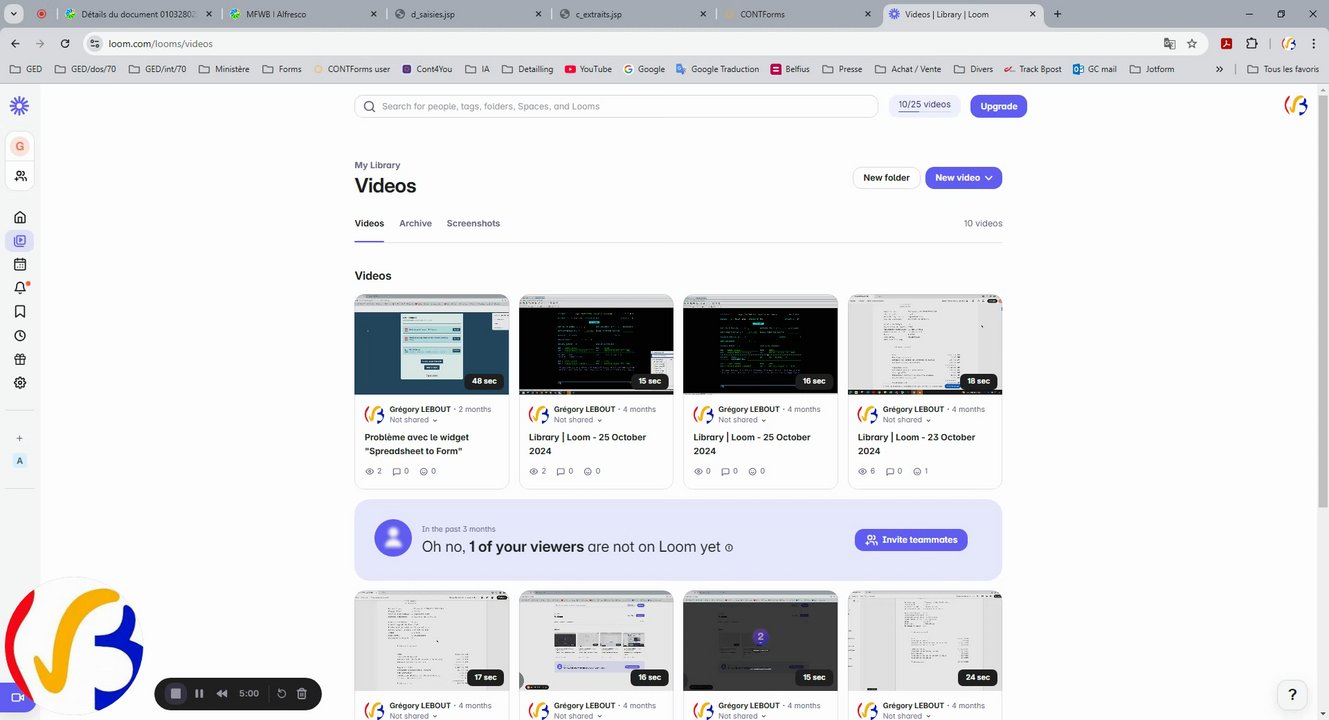1329x720 pixels.
Task: Click the profile avatar at top right of Loom page
Action: (x=1295, y=106)
